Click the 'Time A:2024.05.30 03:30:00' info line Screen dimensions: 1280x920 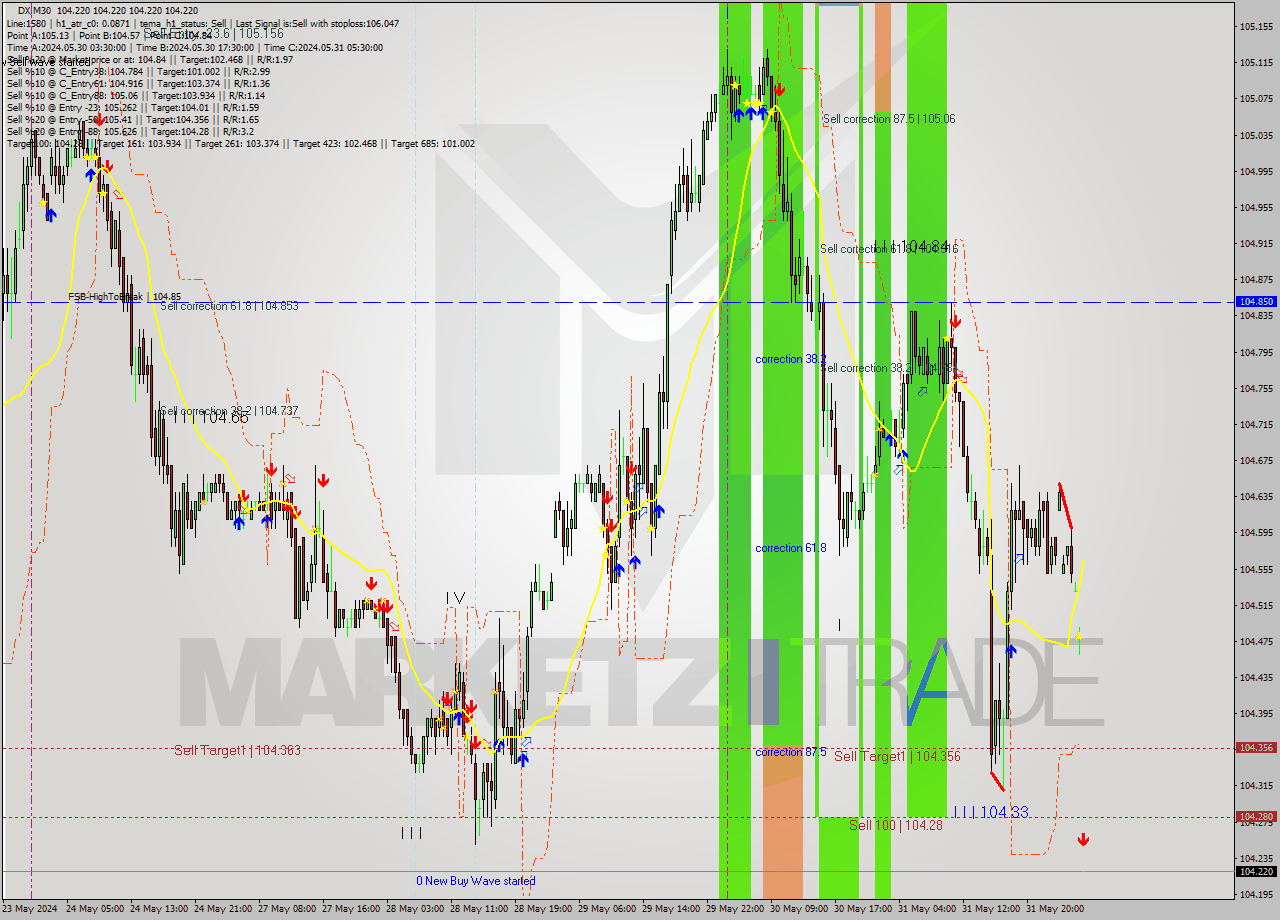[195, 47]
